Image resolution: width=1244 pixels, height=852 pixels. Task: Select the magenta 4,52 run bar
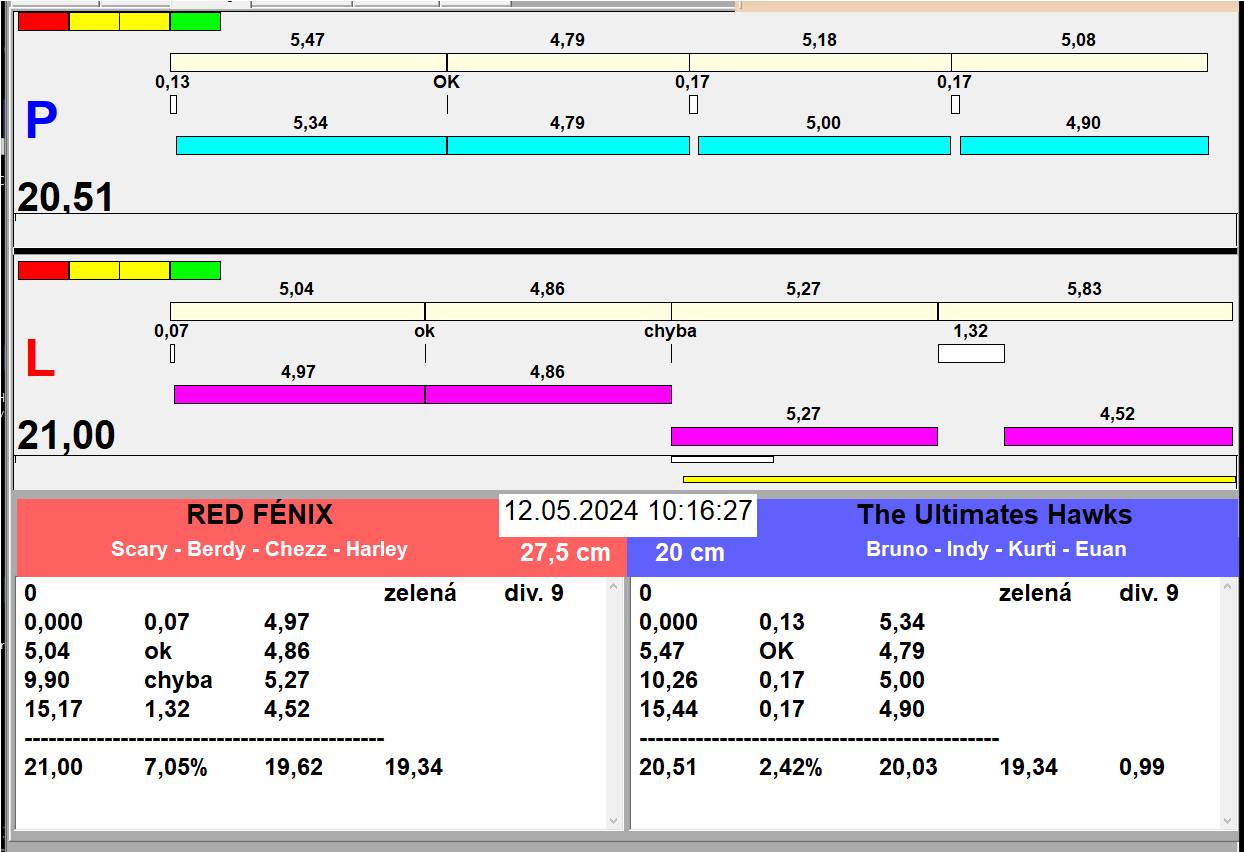1117,436
